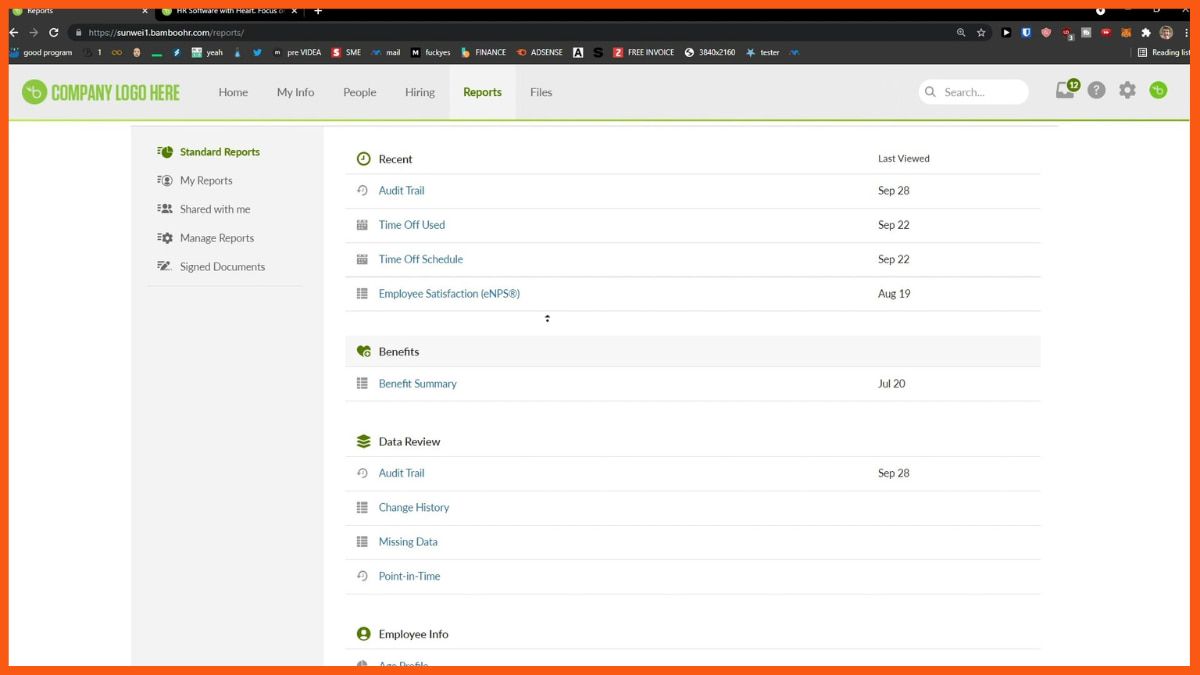Image resolution: width=1200 pixels, height=675 pixels.
Task: Open the Time Off Schedule report
Action: (x=421, y=259)
